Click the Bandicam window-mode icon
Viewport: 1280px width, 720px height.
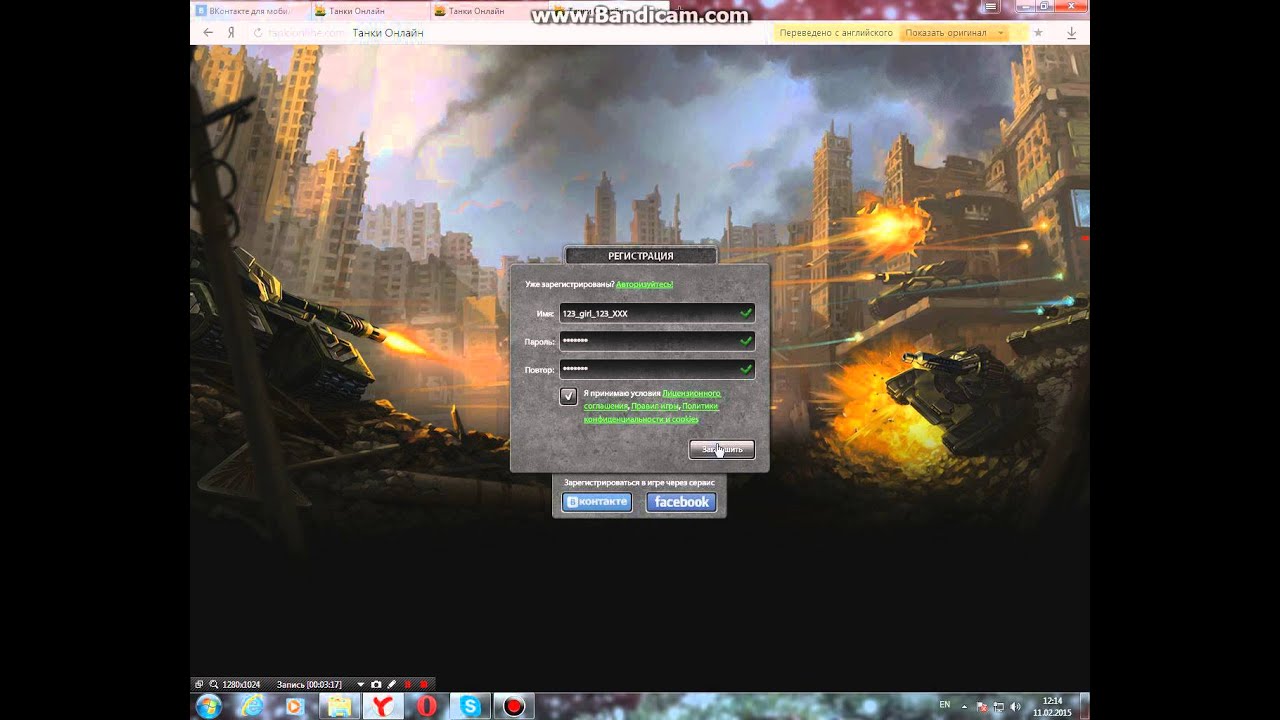point(198,684)
